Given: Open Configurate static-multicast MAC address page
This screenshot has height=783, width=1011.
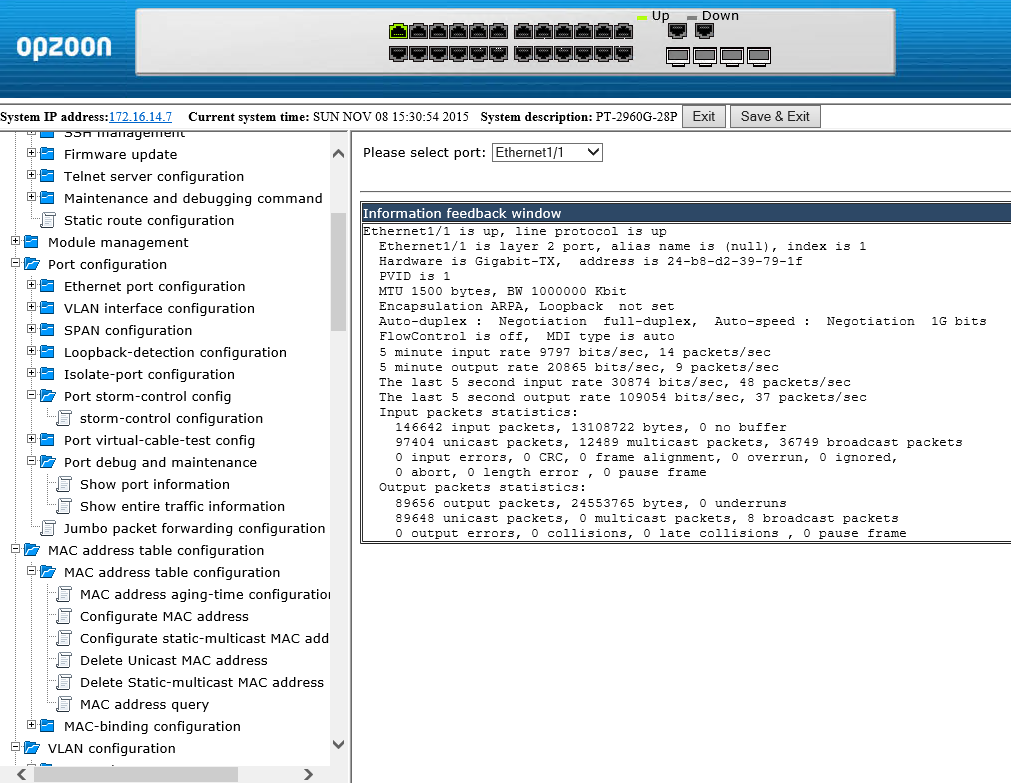Looking at the screenshot, I should 204,639.
